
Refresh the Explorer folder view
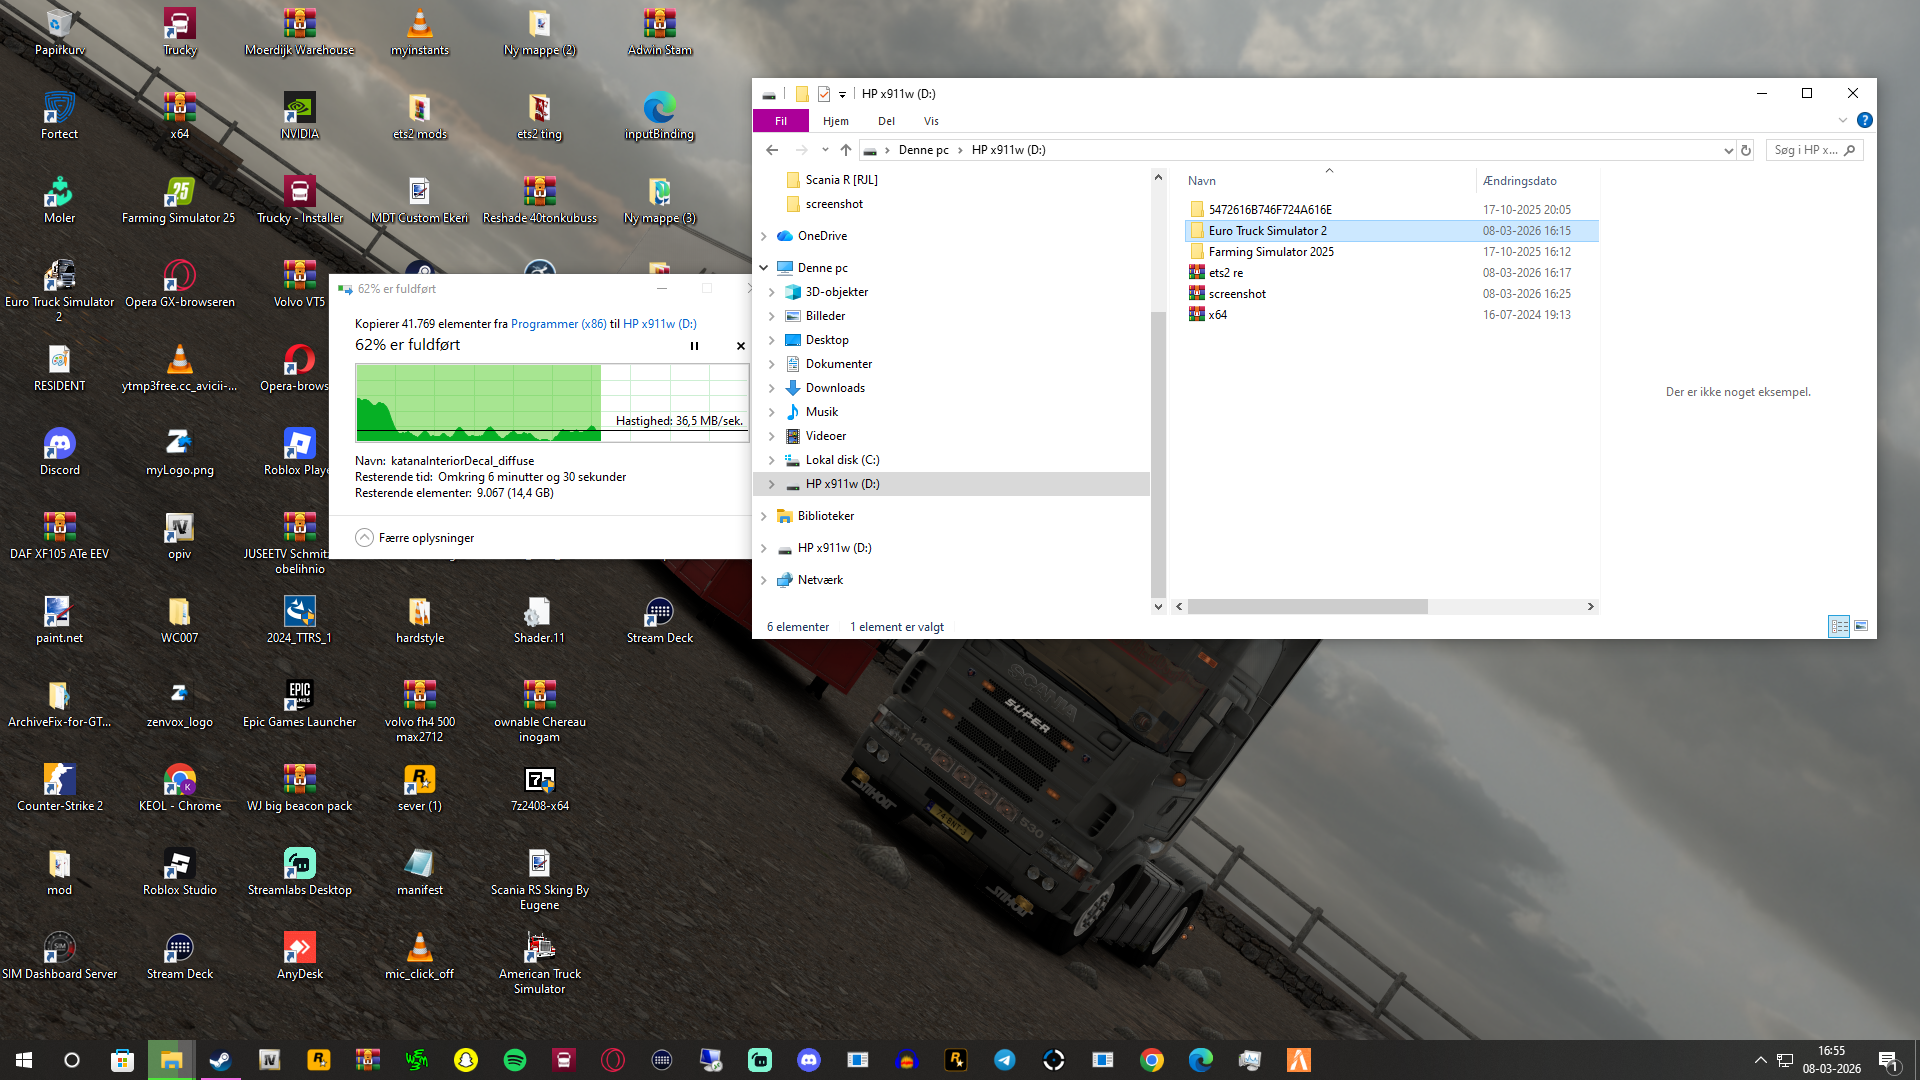[x=1746, y=150]
